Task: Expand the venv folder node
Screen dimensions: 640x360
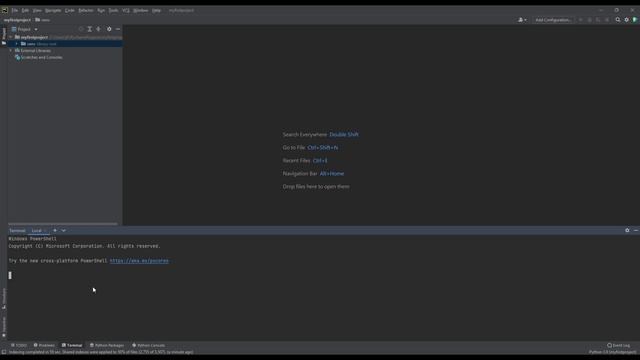Action: (17, 44)
